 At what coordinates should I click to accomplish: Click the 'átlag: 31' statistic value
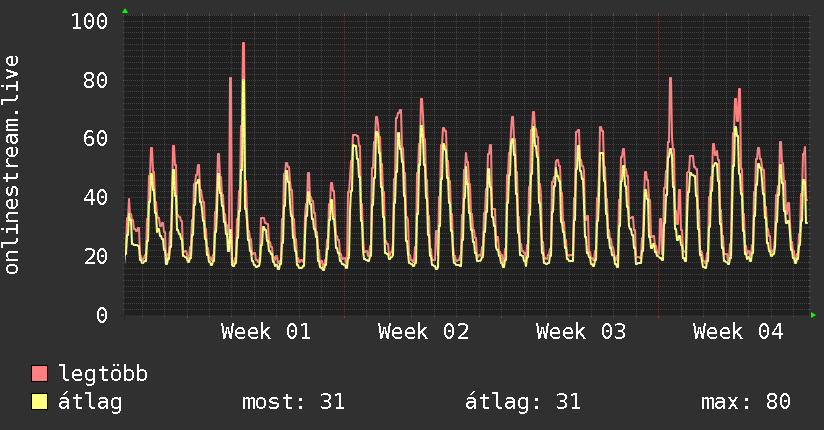(x=523, y=402)
